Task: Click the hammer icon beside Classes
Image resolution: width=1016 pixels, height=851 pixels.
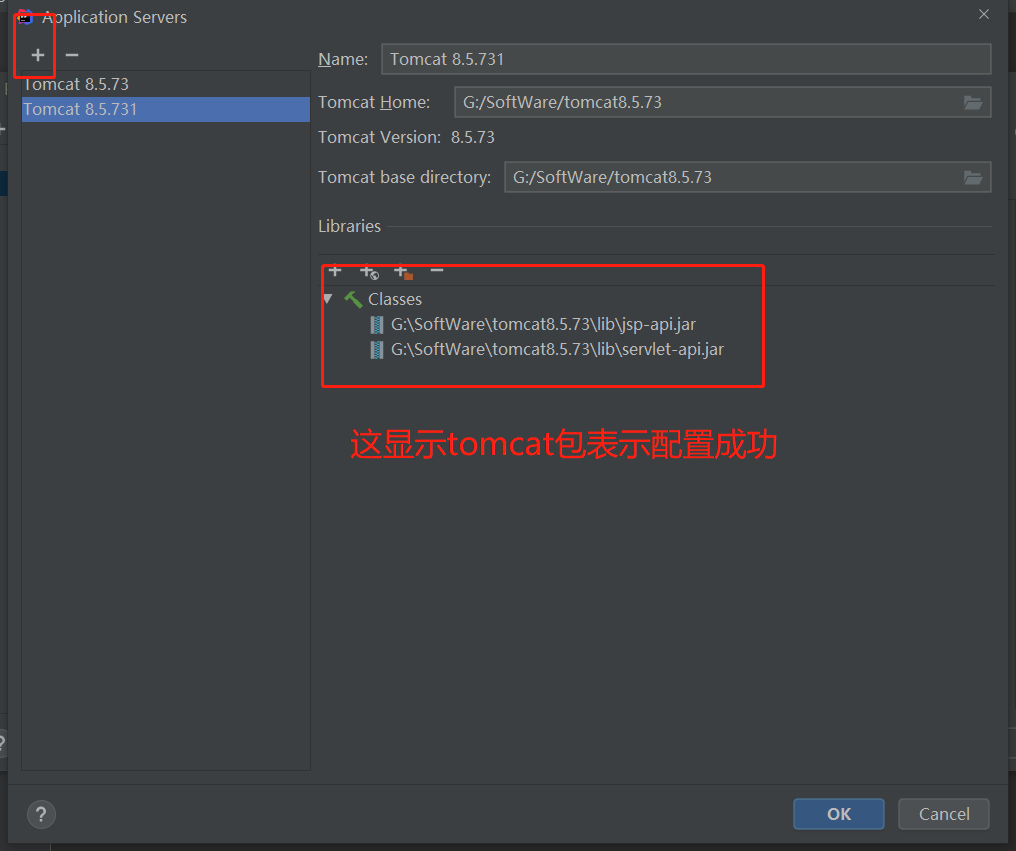Action: tap(353, 299)
